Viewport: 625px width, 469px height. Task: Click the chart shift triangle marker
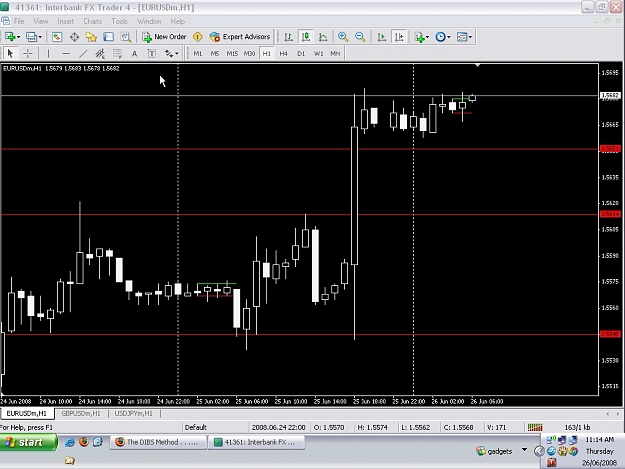point(478,65)
